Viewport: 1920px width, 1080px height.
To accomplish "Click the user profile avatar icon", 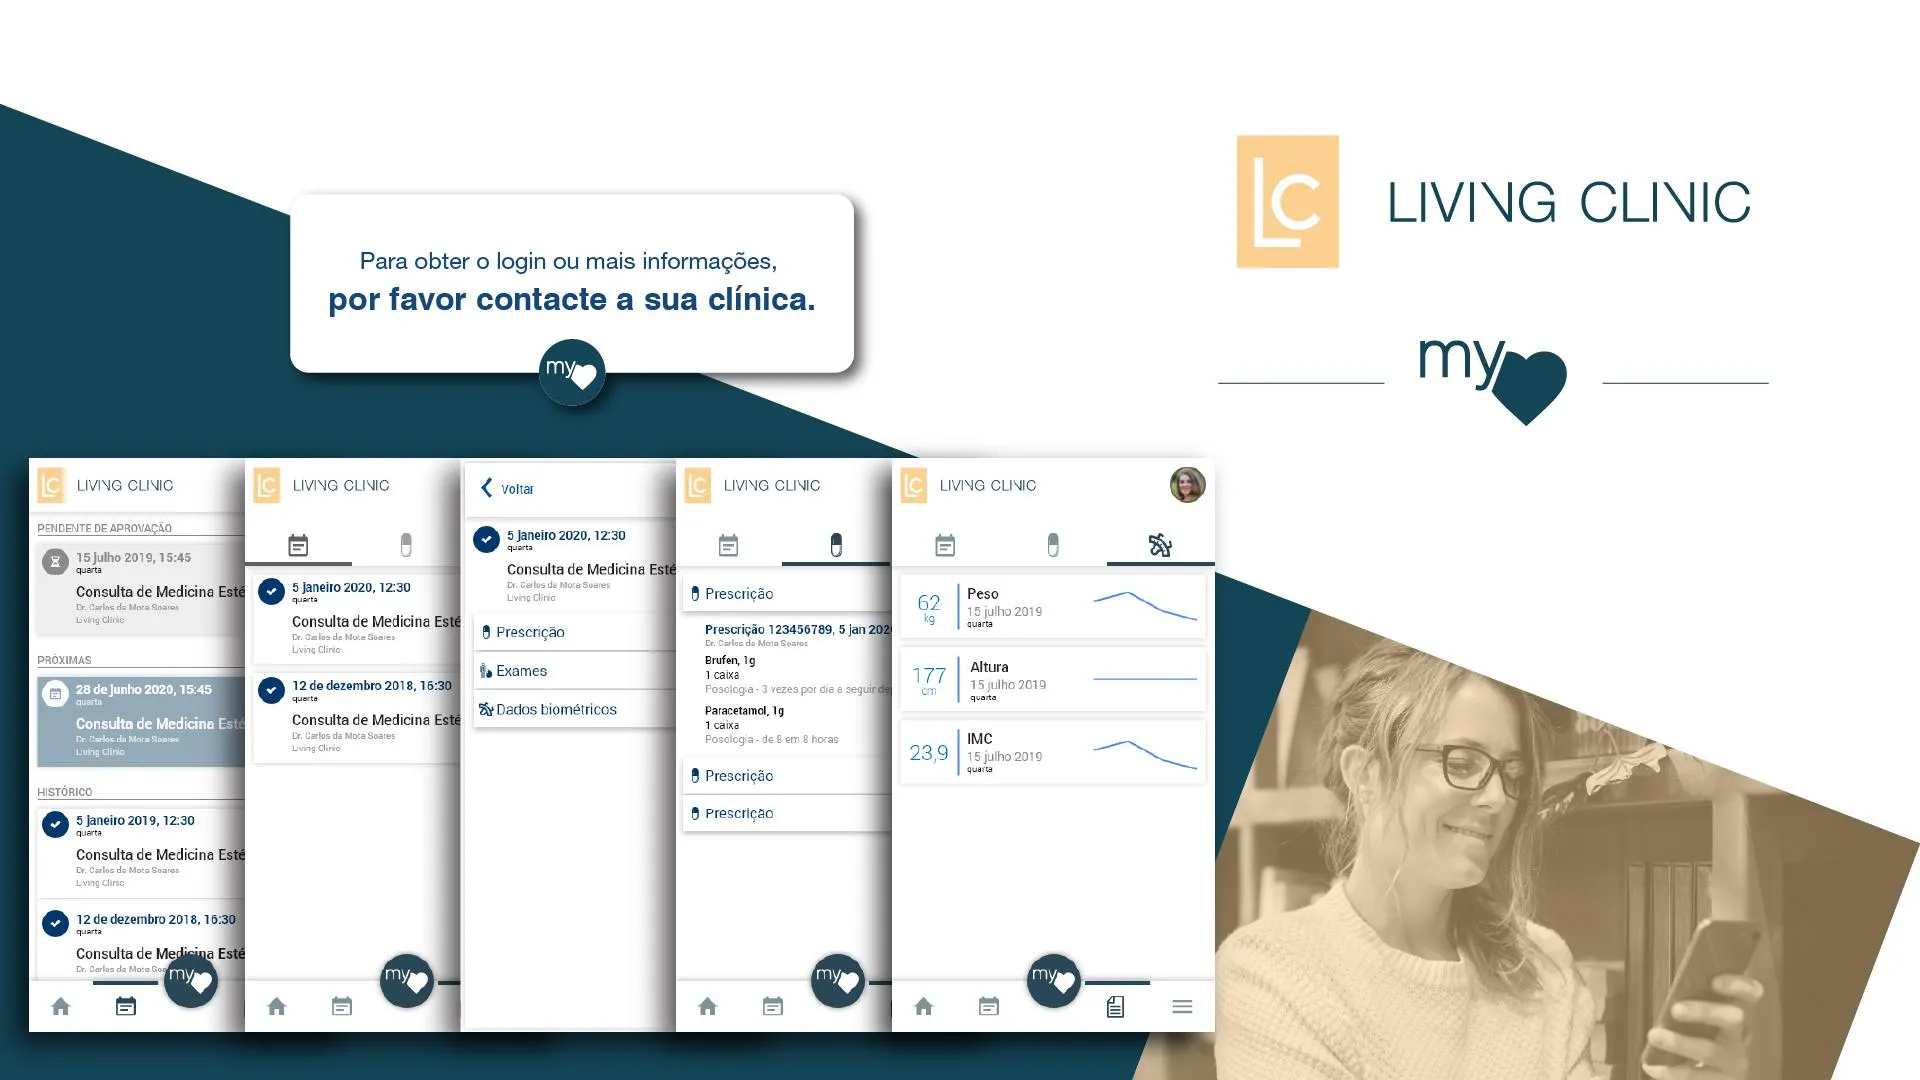I will pyautogui.click(x=1184, y=484).
